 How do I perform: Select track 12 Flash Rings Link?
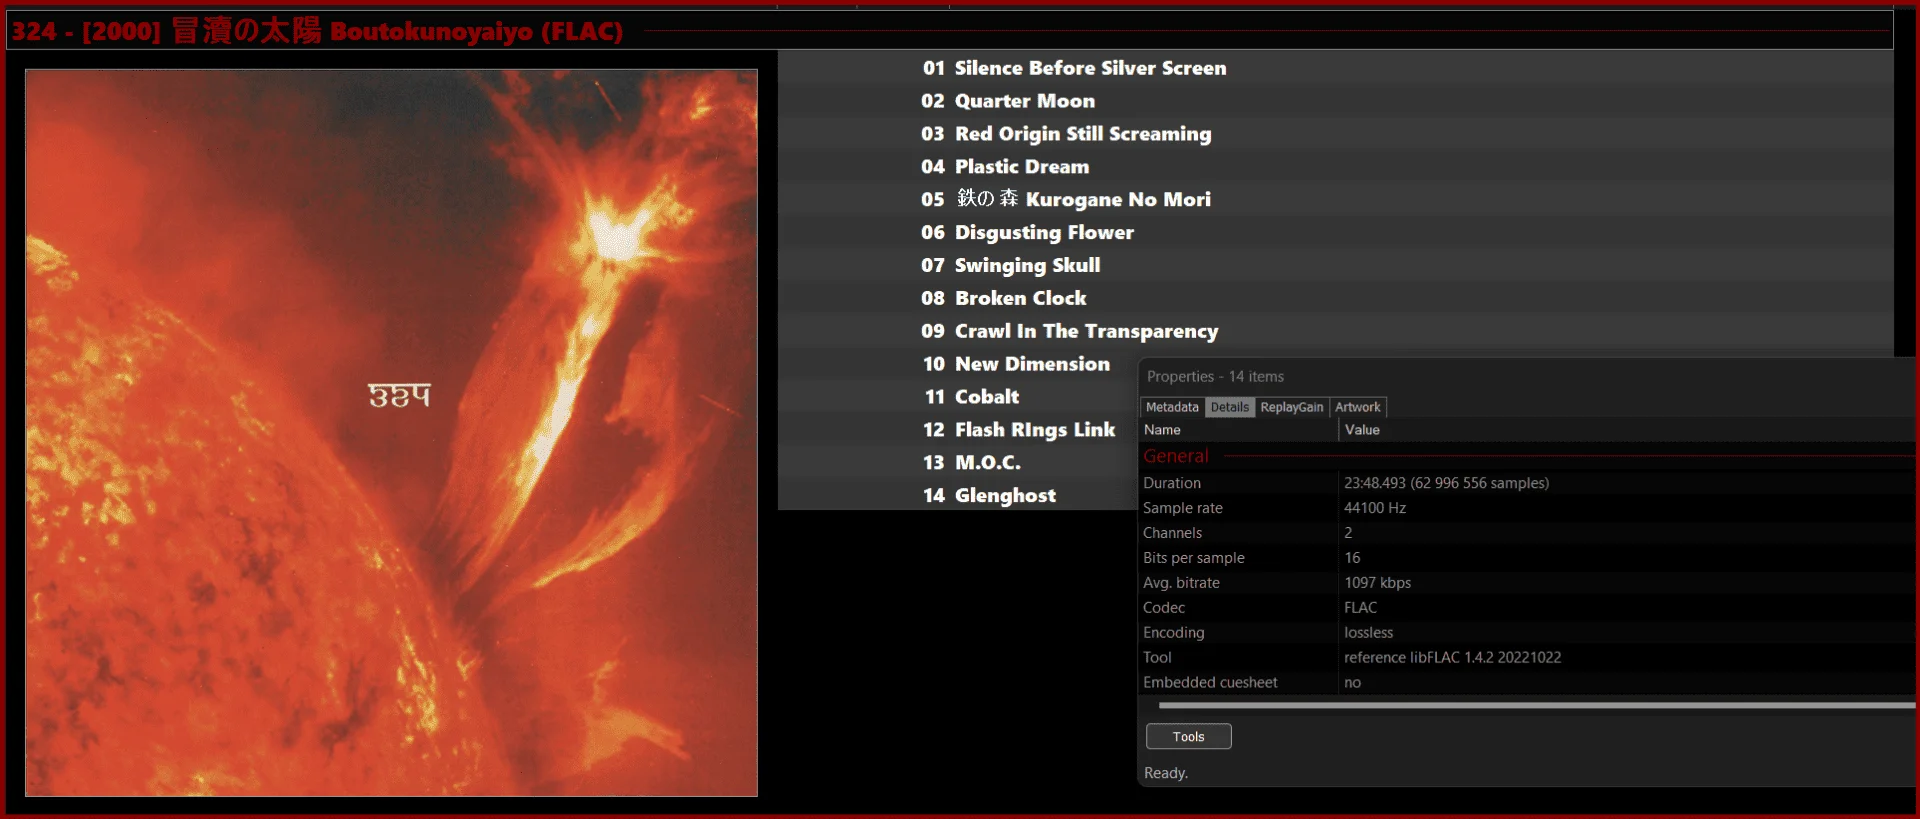pos(958,430)
